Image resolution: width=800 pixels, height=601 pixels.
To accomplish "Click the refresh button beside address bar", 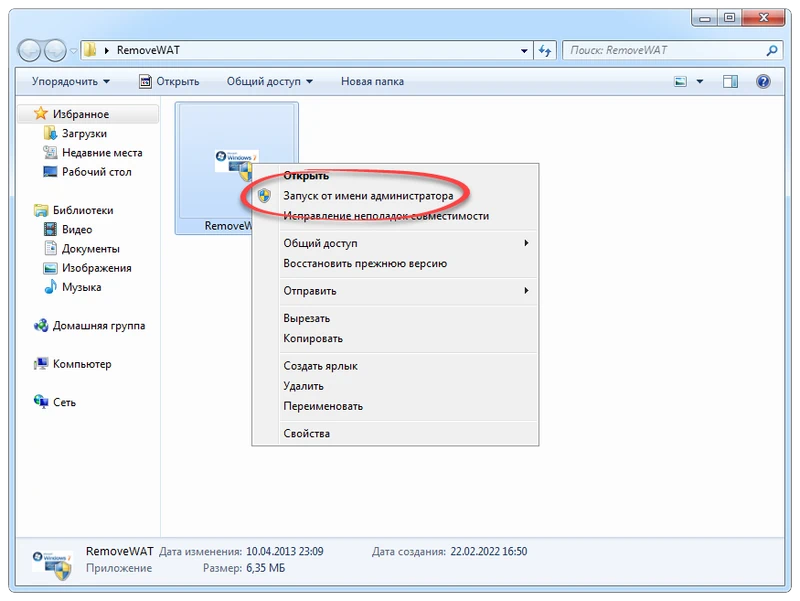I will click(x=545, y=51).
